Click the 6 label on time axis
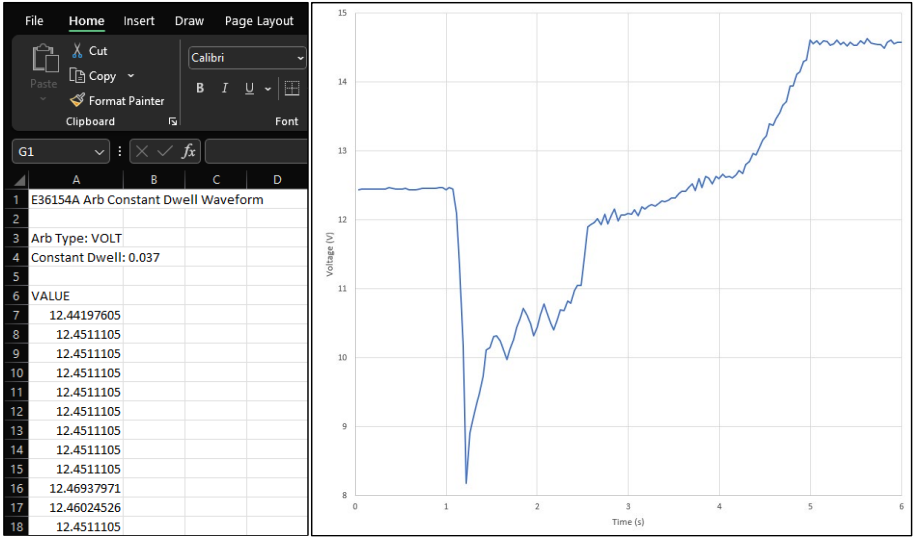 point(901,506)
